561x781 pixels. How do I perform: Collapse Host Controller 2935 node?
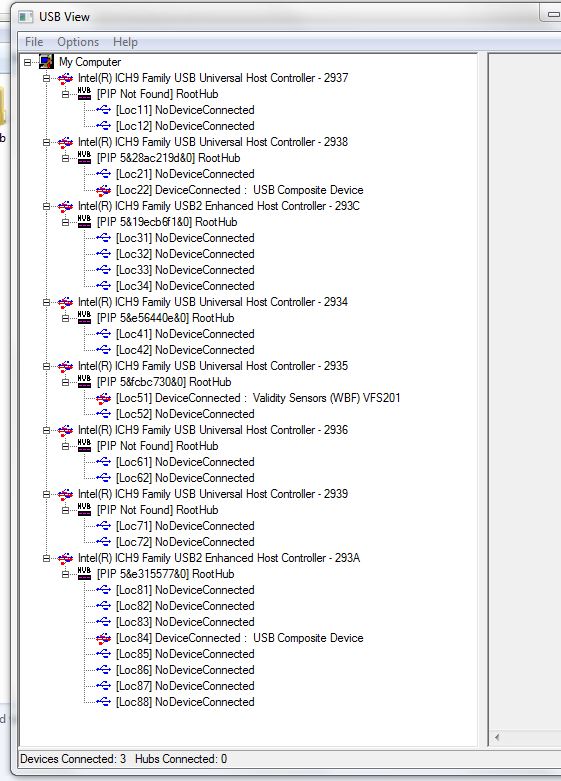click(x=46, y=366)
